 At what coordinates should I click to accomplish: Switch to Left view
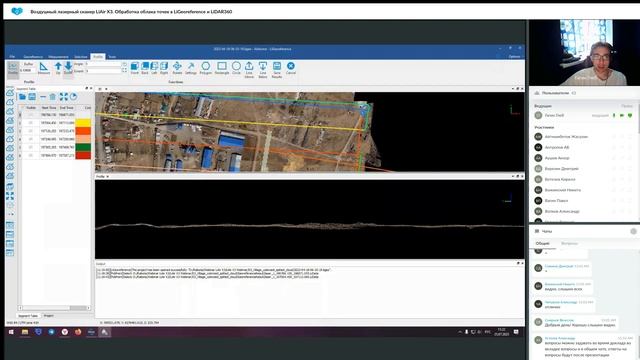tap(154, 68)
